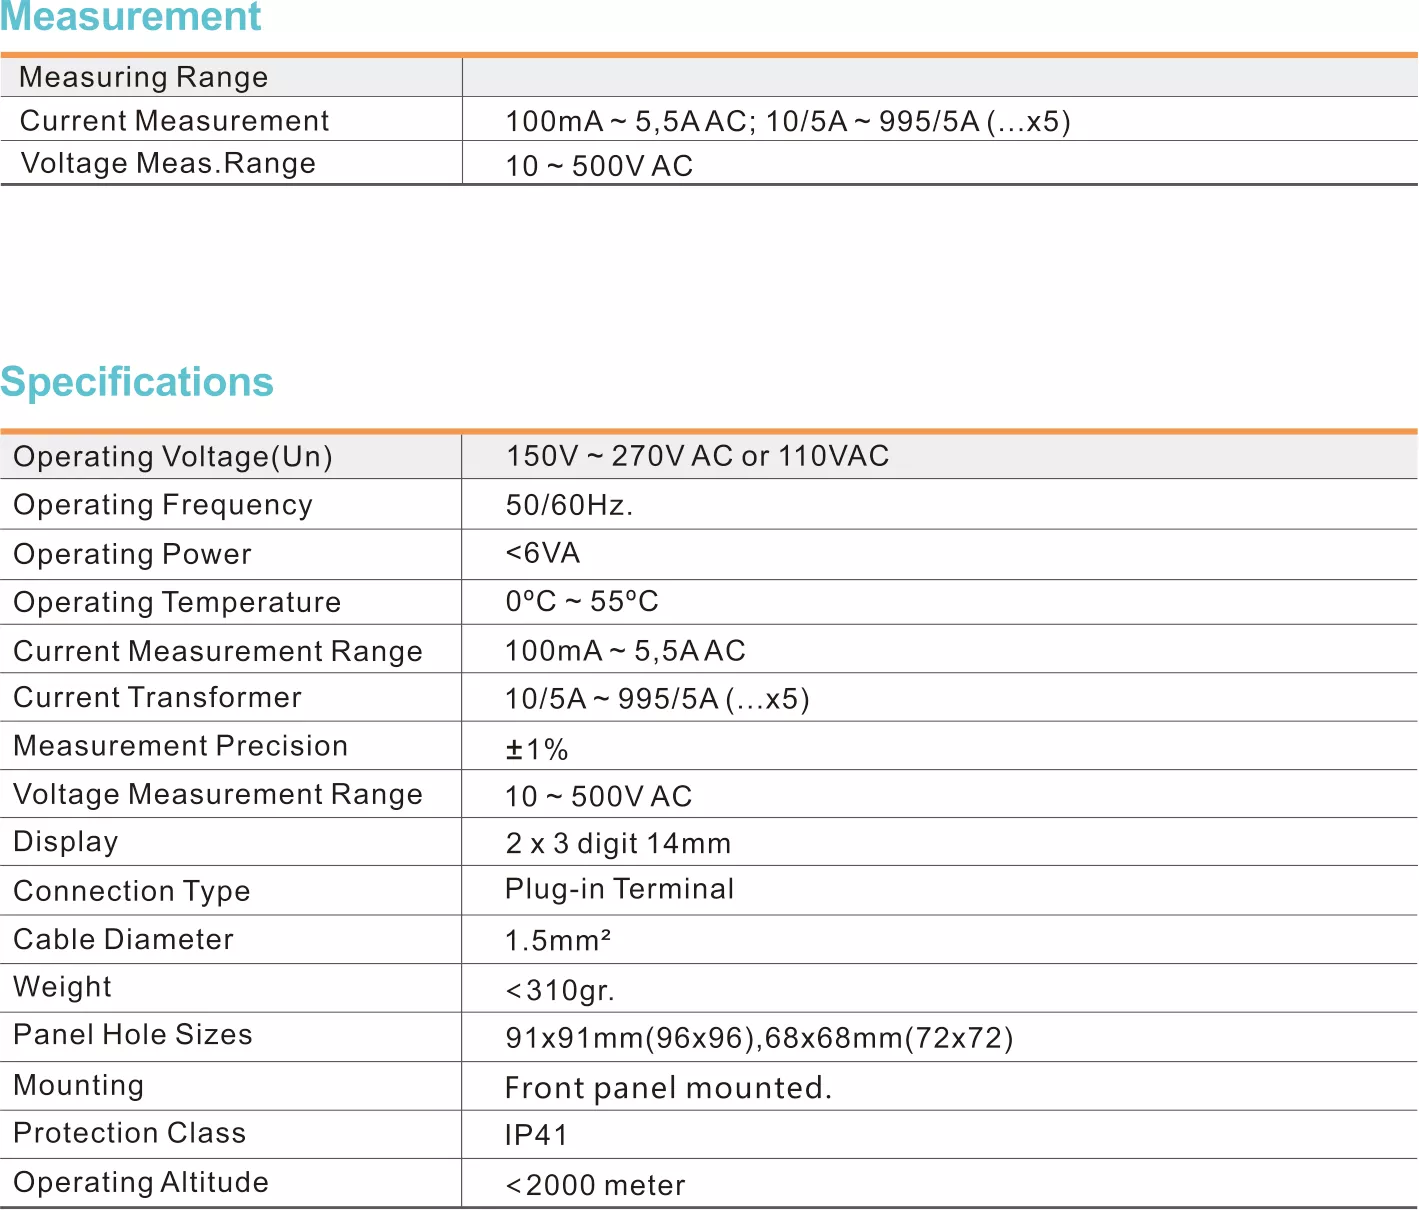Click the 'Measurement' heading
Screen dimensions: 1419x1210
(131, 17)
